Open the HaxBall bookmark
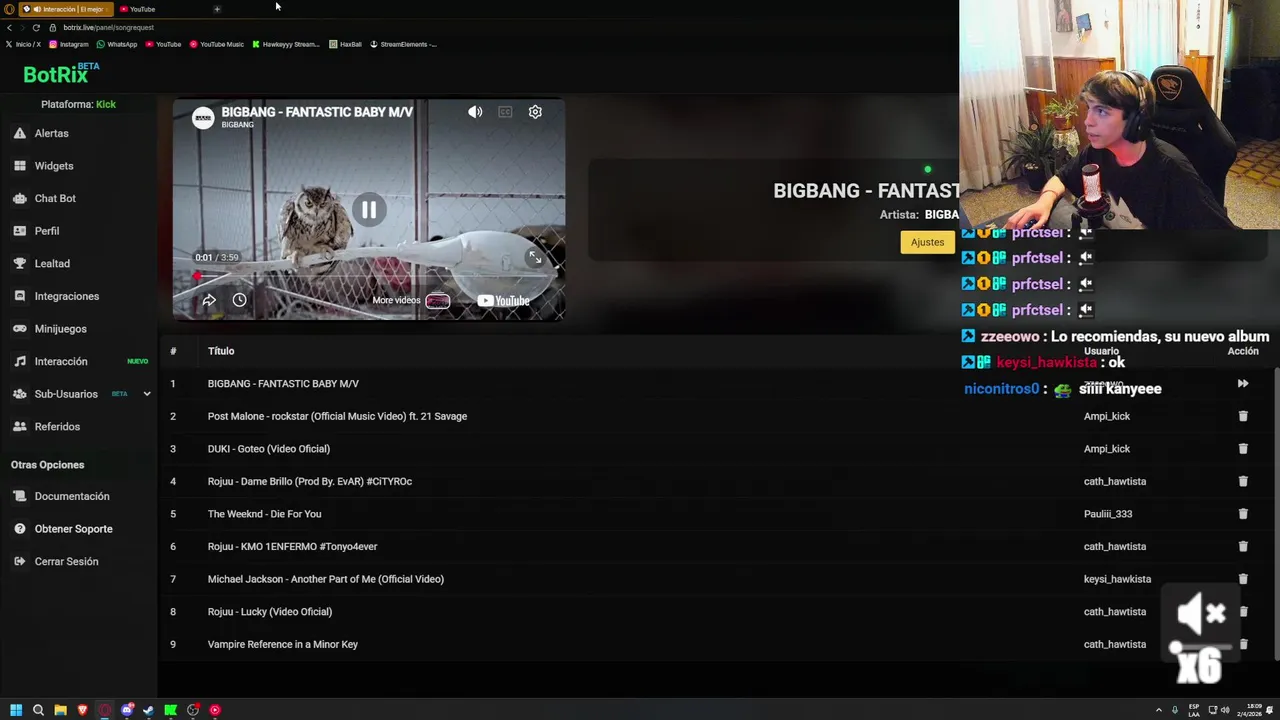The width and height of the screenshot is (1280, 720). (x=345, y=44)
